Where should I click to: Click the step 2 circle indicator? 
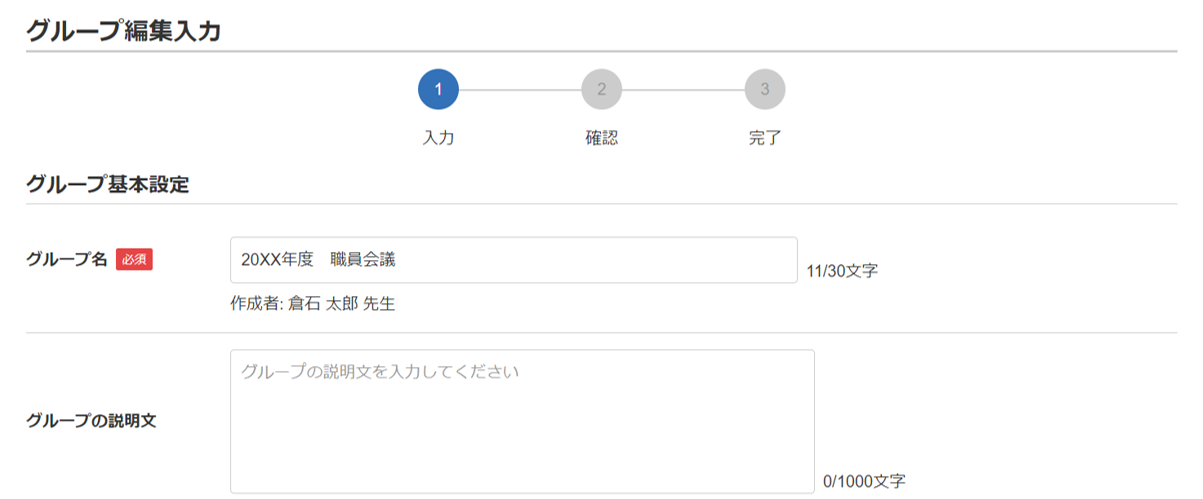601,89
